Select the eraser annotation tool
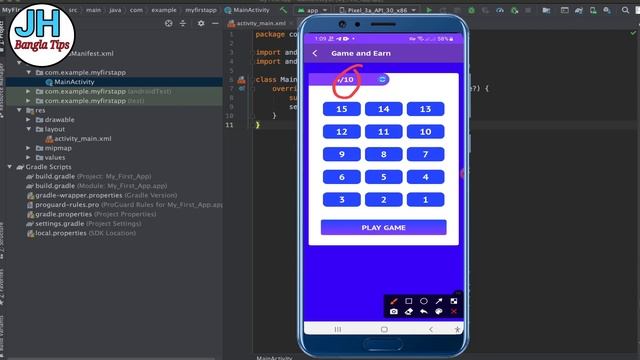 click(x=409, y=311)
